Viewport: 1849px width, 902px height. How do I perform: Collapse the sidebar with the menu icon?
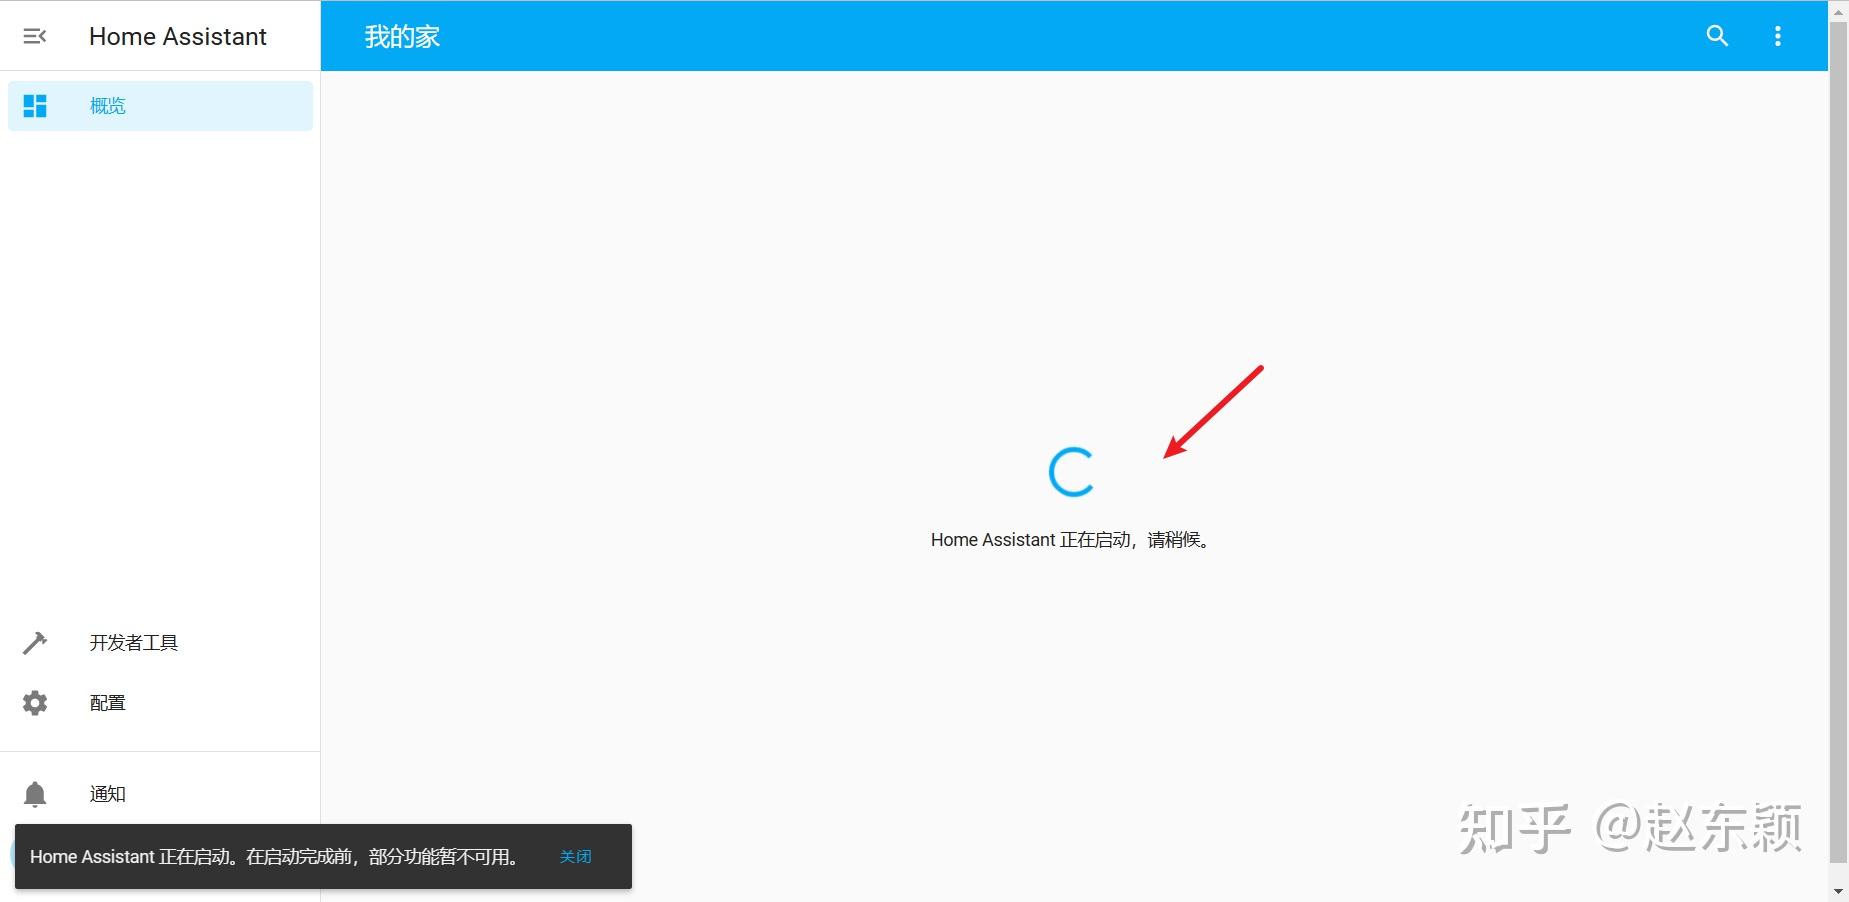point(35,36)
